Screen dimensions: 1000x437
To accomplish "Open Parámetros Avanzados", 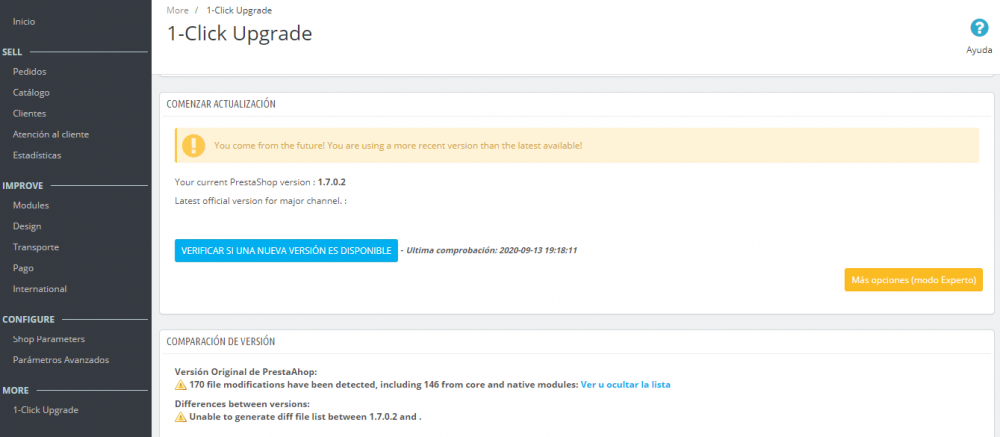I will tap(61, 360).
